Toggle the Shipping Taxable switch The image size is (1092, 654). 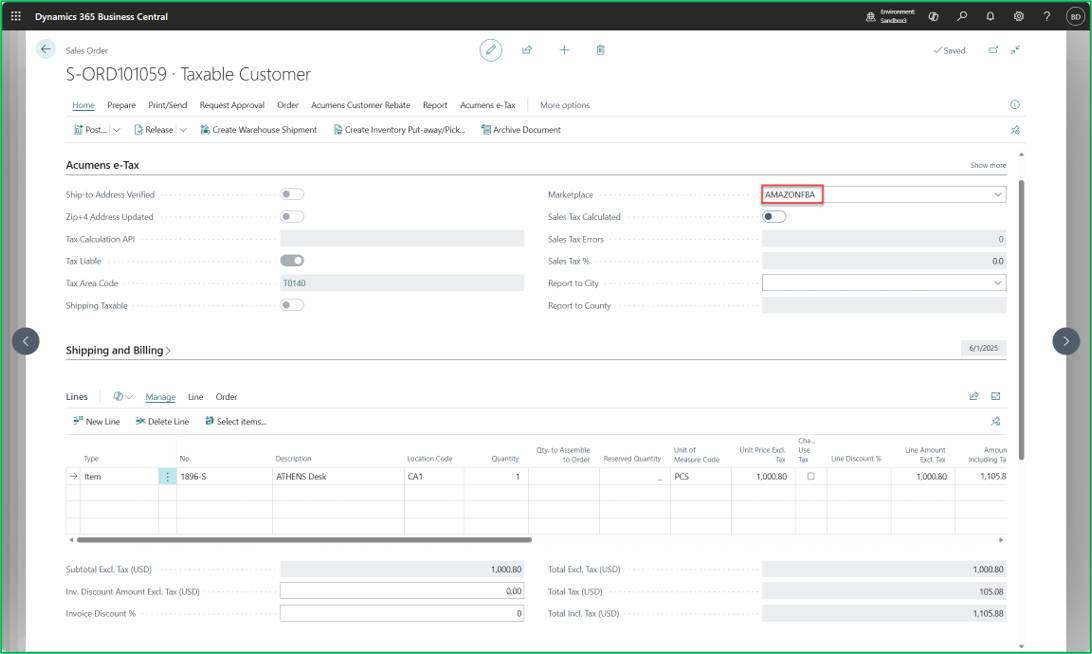tap(292, 305)
